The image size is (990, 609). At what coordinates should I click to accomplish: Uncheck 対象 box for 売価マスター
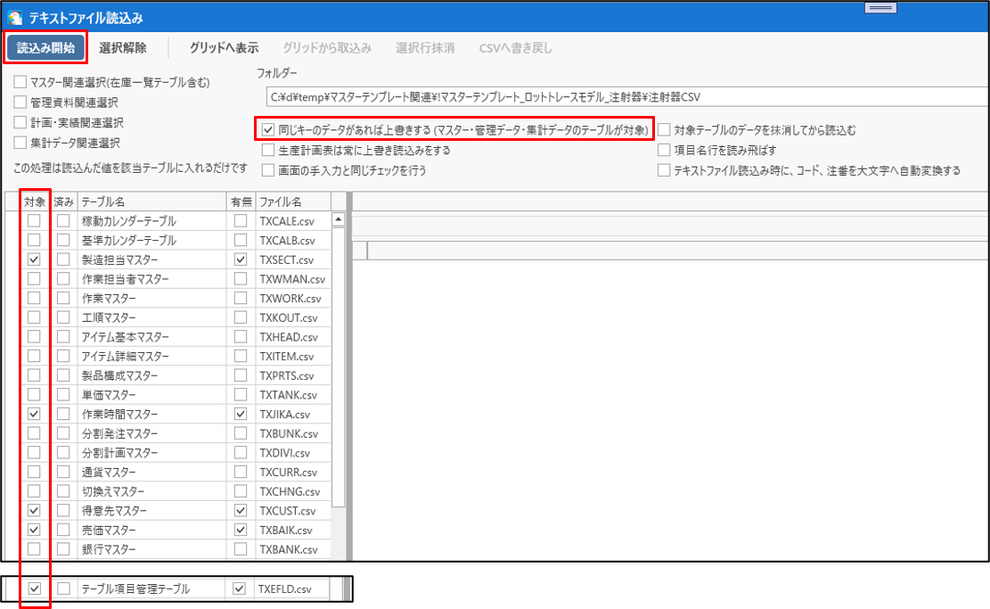click(34, 530)
